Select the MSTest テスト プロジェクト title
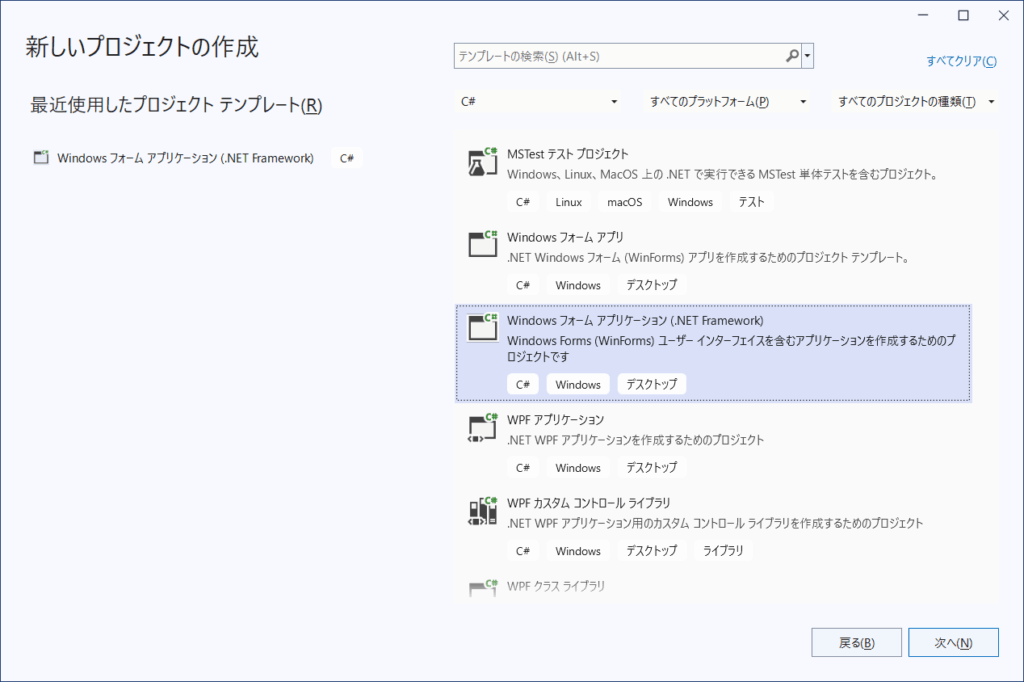The height and width of the screenshot is (682, 1024). 568,154
